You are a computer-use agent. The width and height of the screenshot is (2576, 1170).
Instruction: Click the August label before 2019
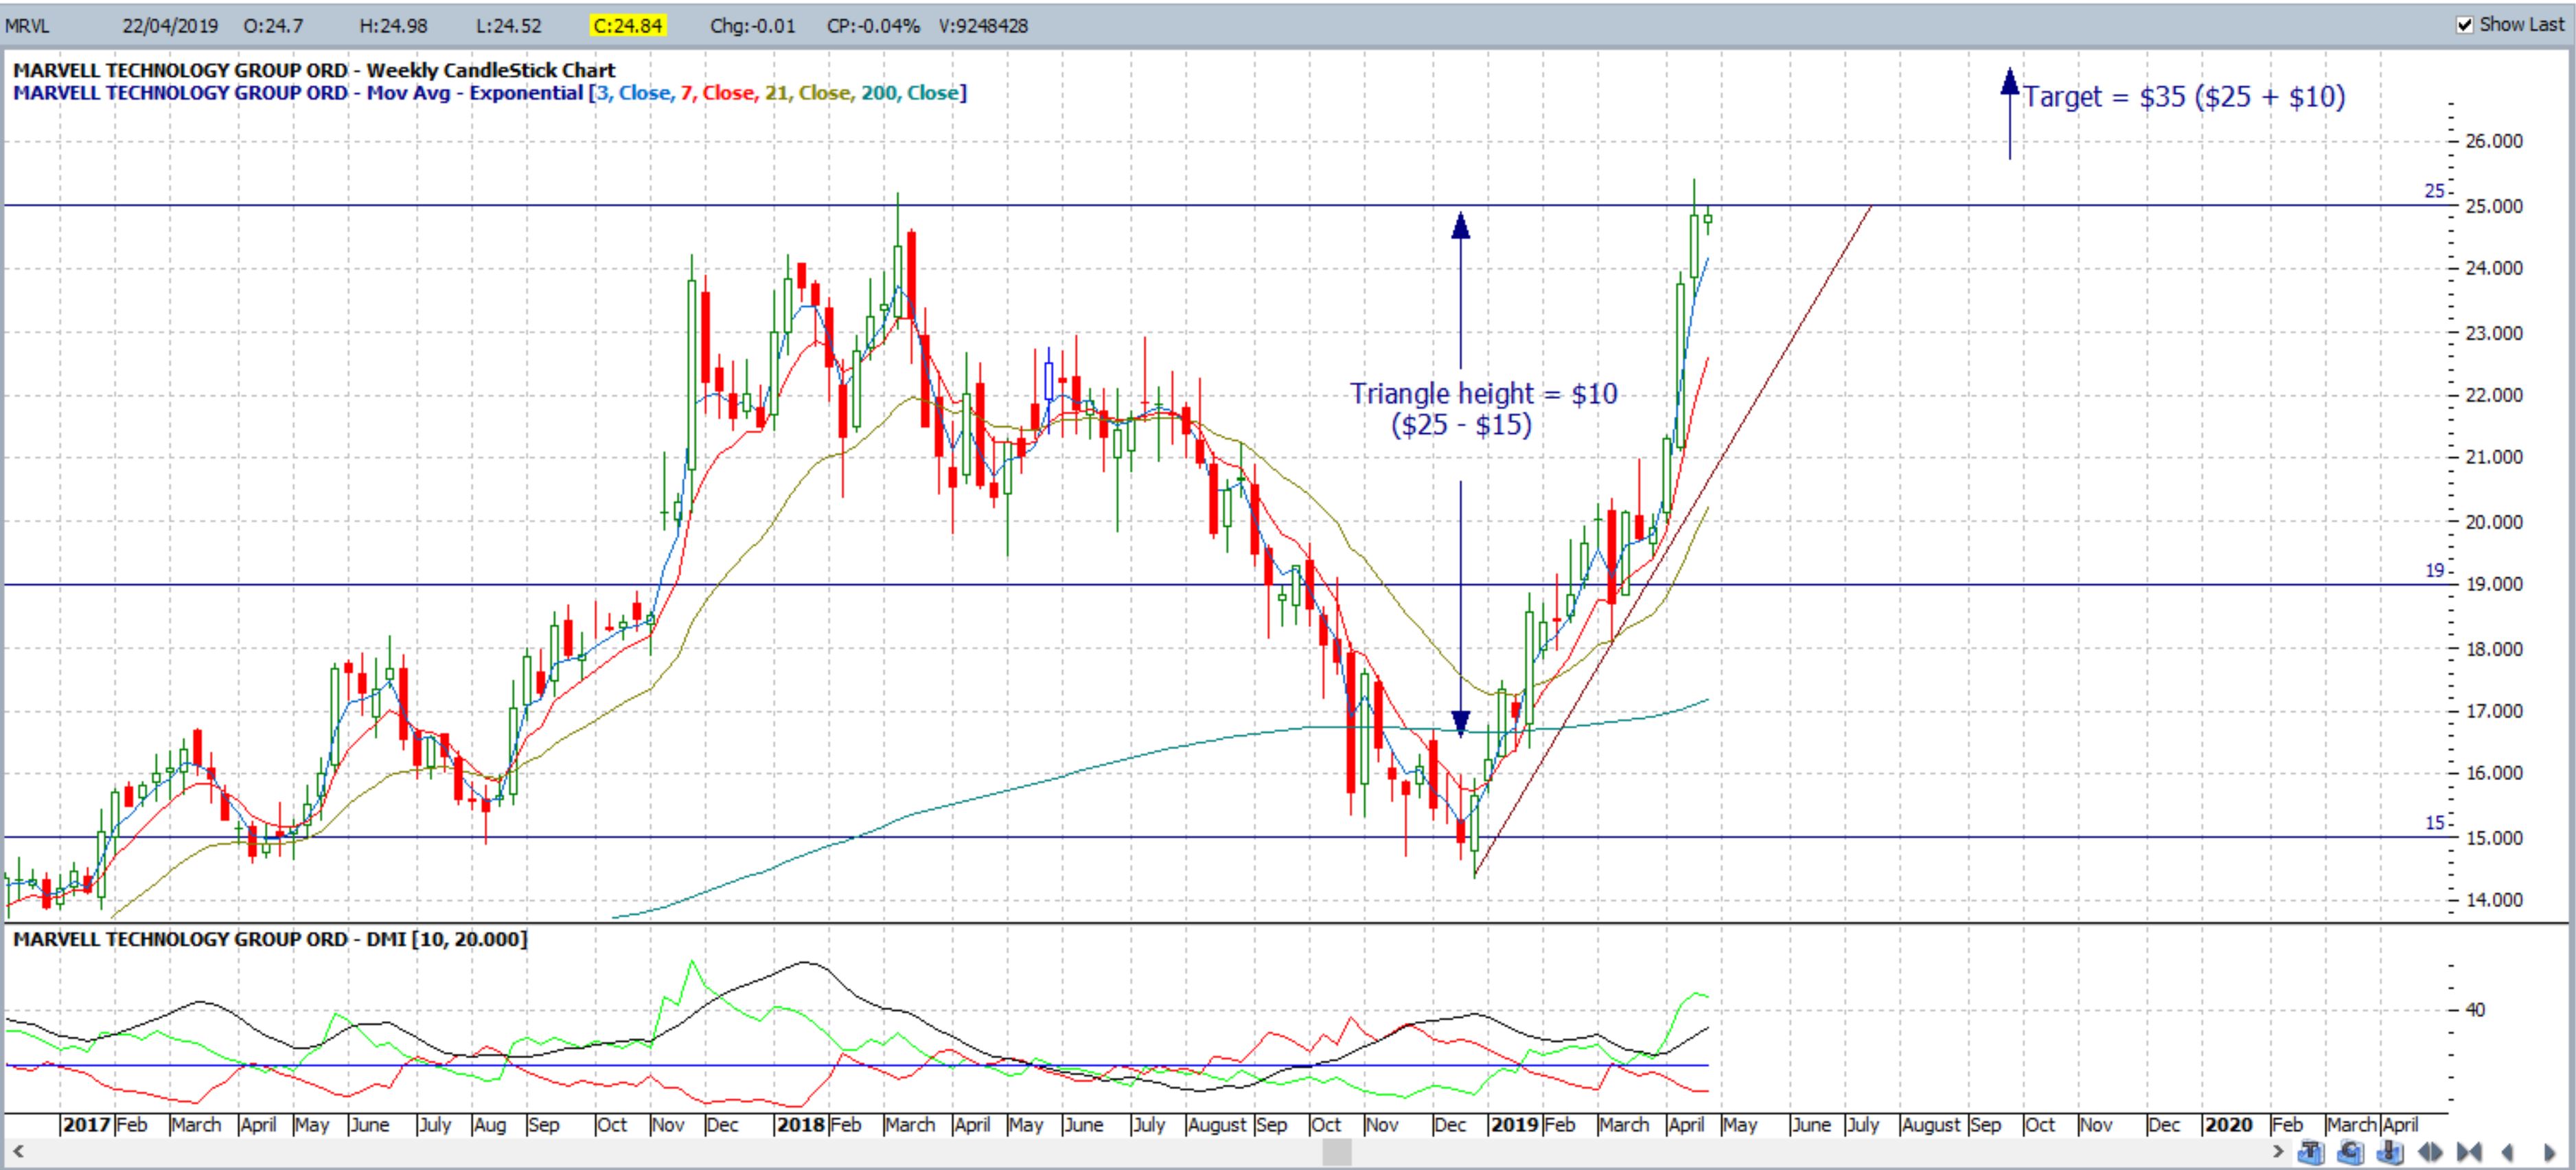coord(1217,1125)
